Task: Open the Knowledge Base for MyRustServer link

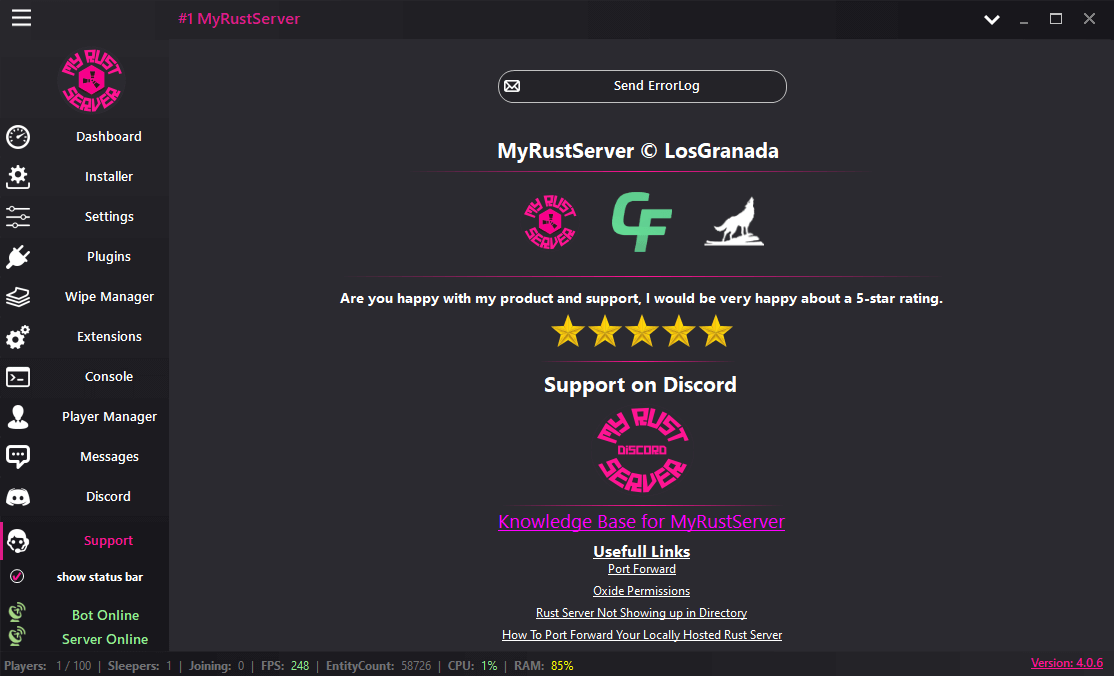Action: point(641,521)
